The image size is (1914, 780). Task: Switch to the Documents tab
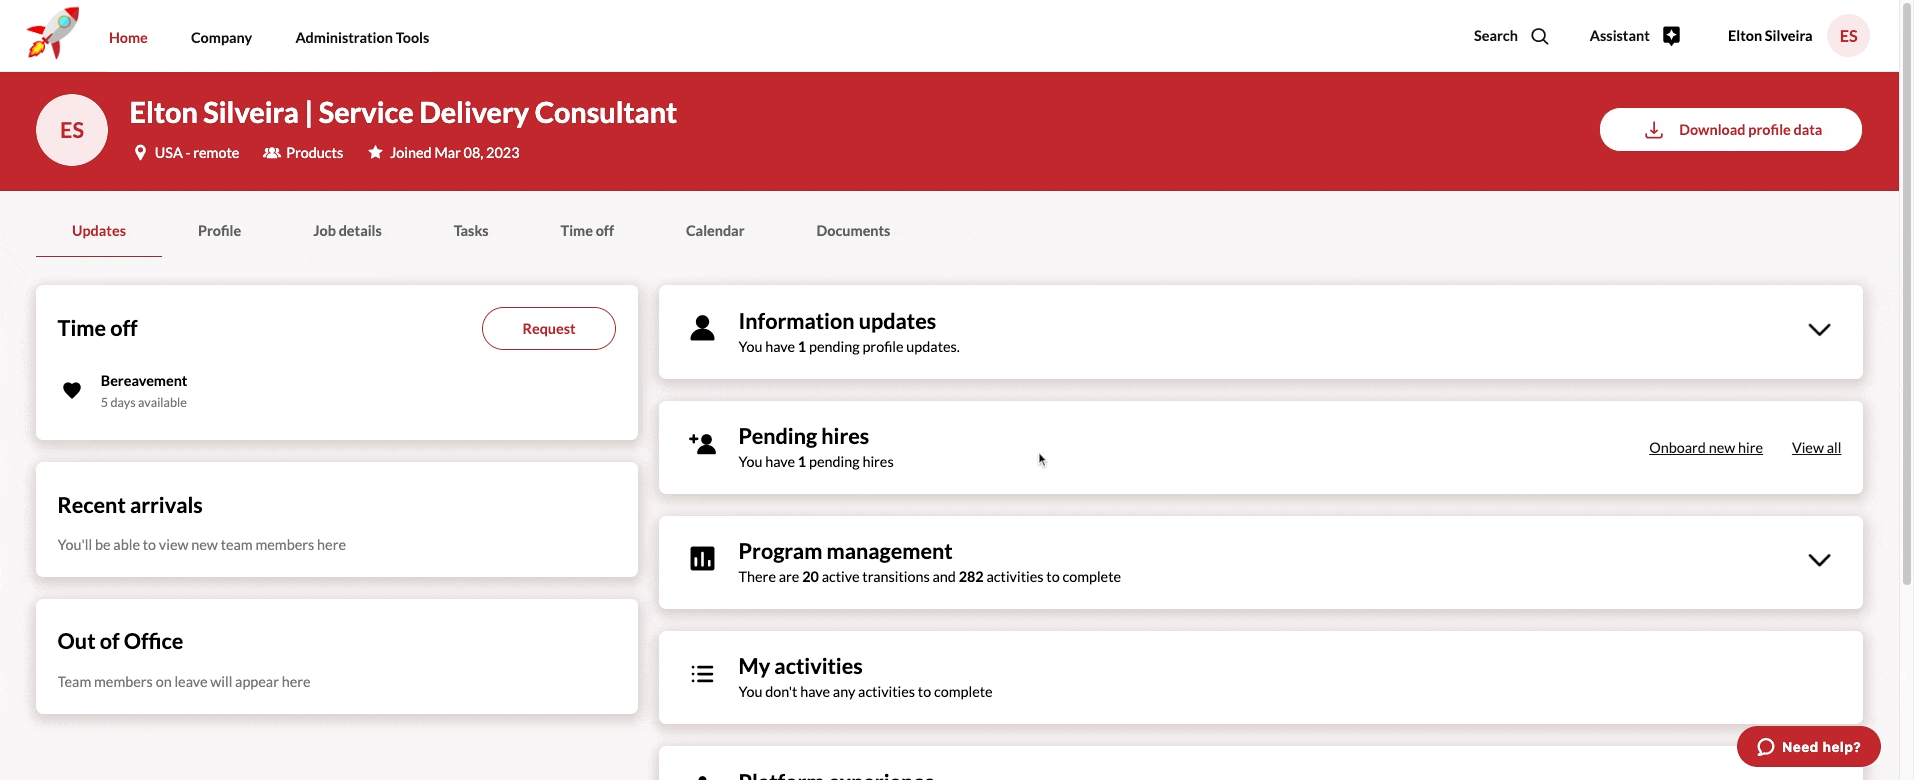pyautogui.click(x=853, y=231)
